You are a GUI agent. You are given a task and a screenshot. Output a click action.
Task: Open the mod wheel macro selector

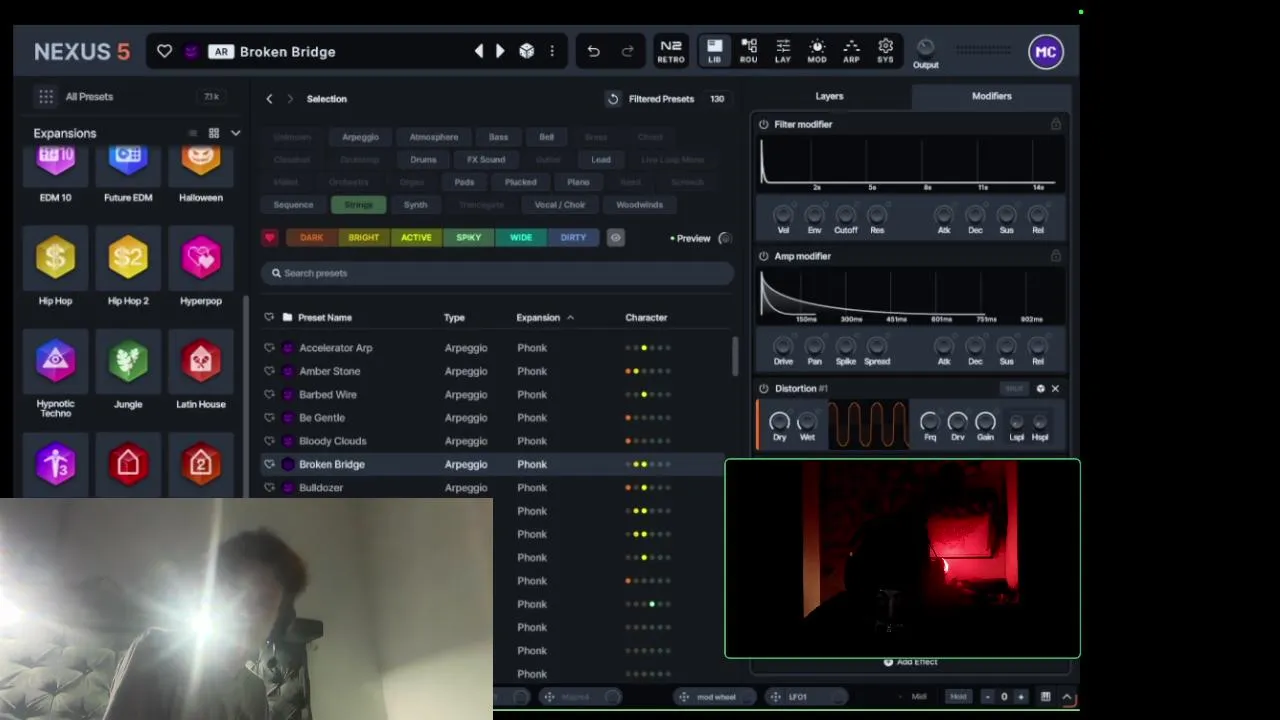click(715, 697)
